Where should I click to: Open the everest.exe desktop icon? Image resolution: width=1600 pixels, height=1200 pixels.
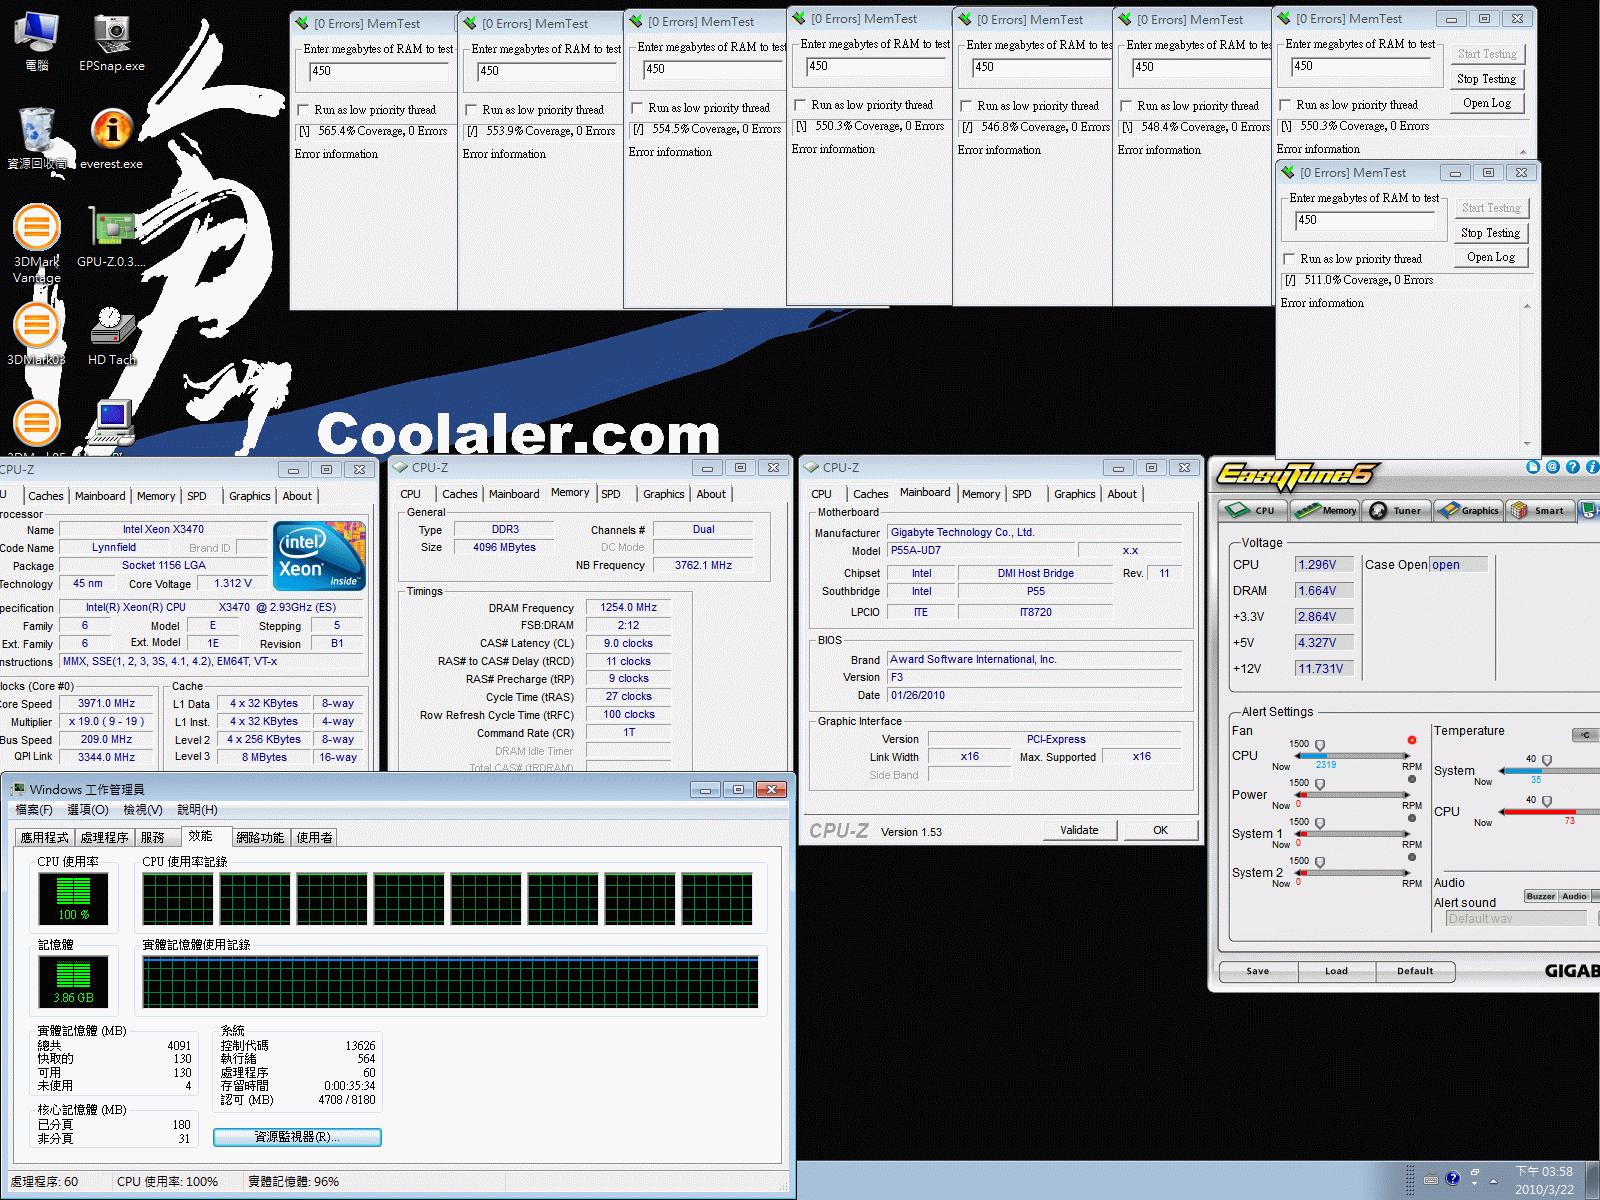click(112, 138)
